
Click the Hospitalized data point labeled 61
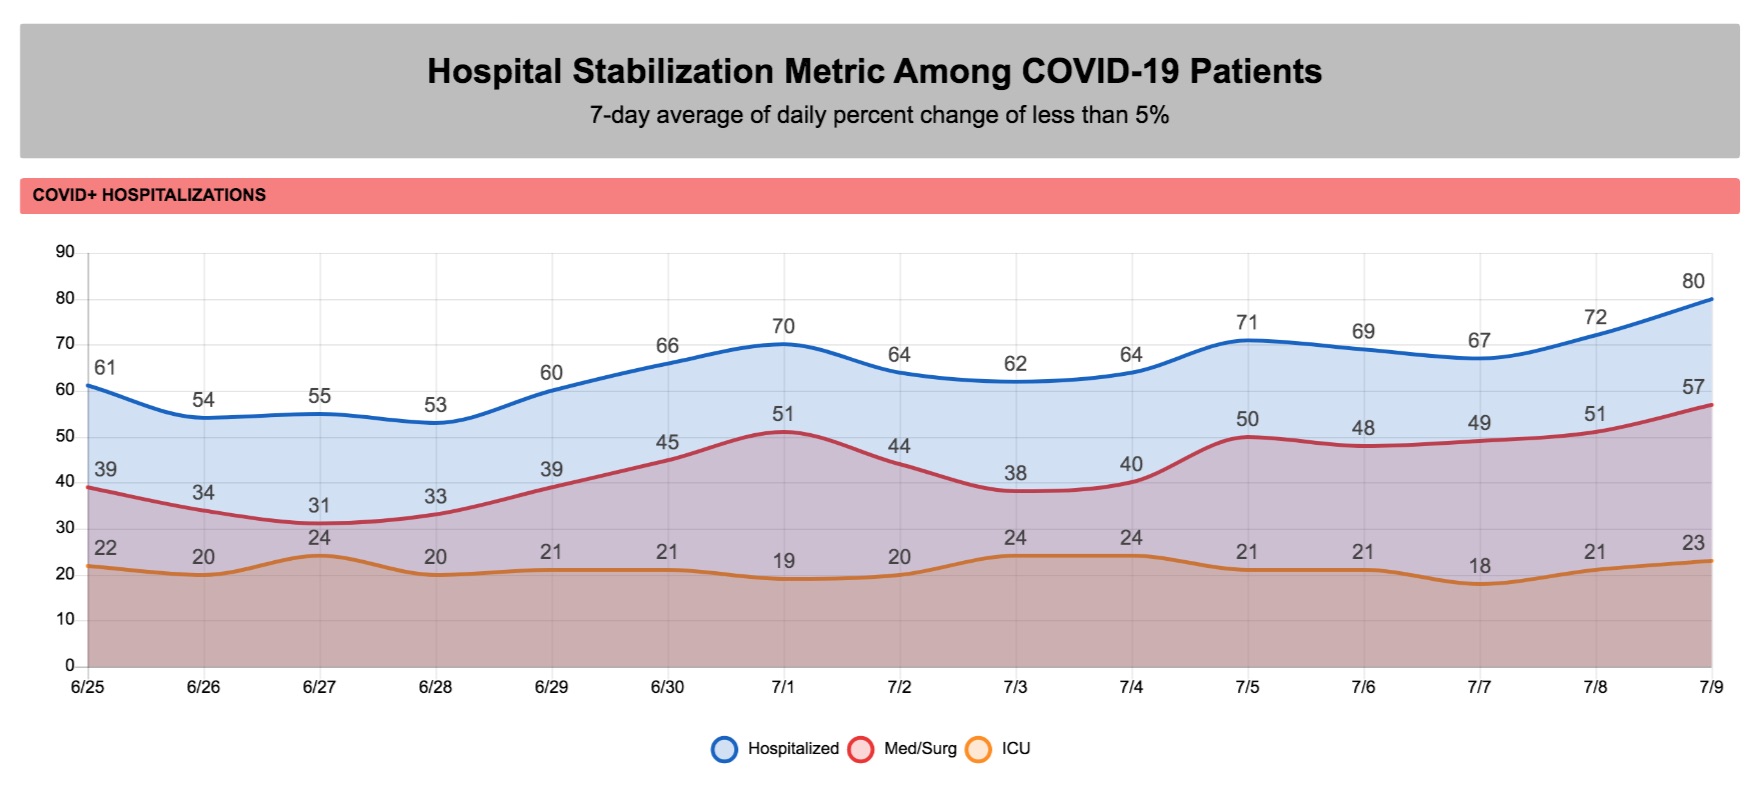point(89,385)
